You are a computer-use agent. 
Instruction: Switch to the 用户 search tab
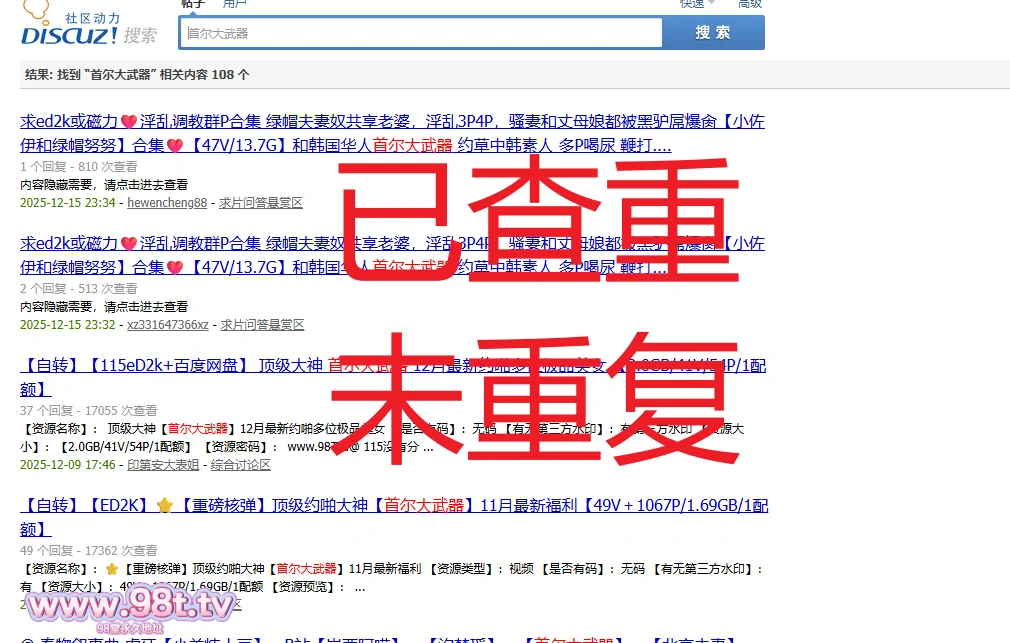[x=235, y=4]
